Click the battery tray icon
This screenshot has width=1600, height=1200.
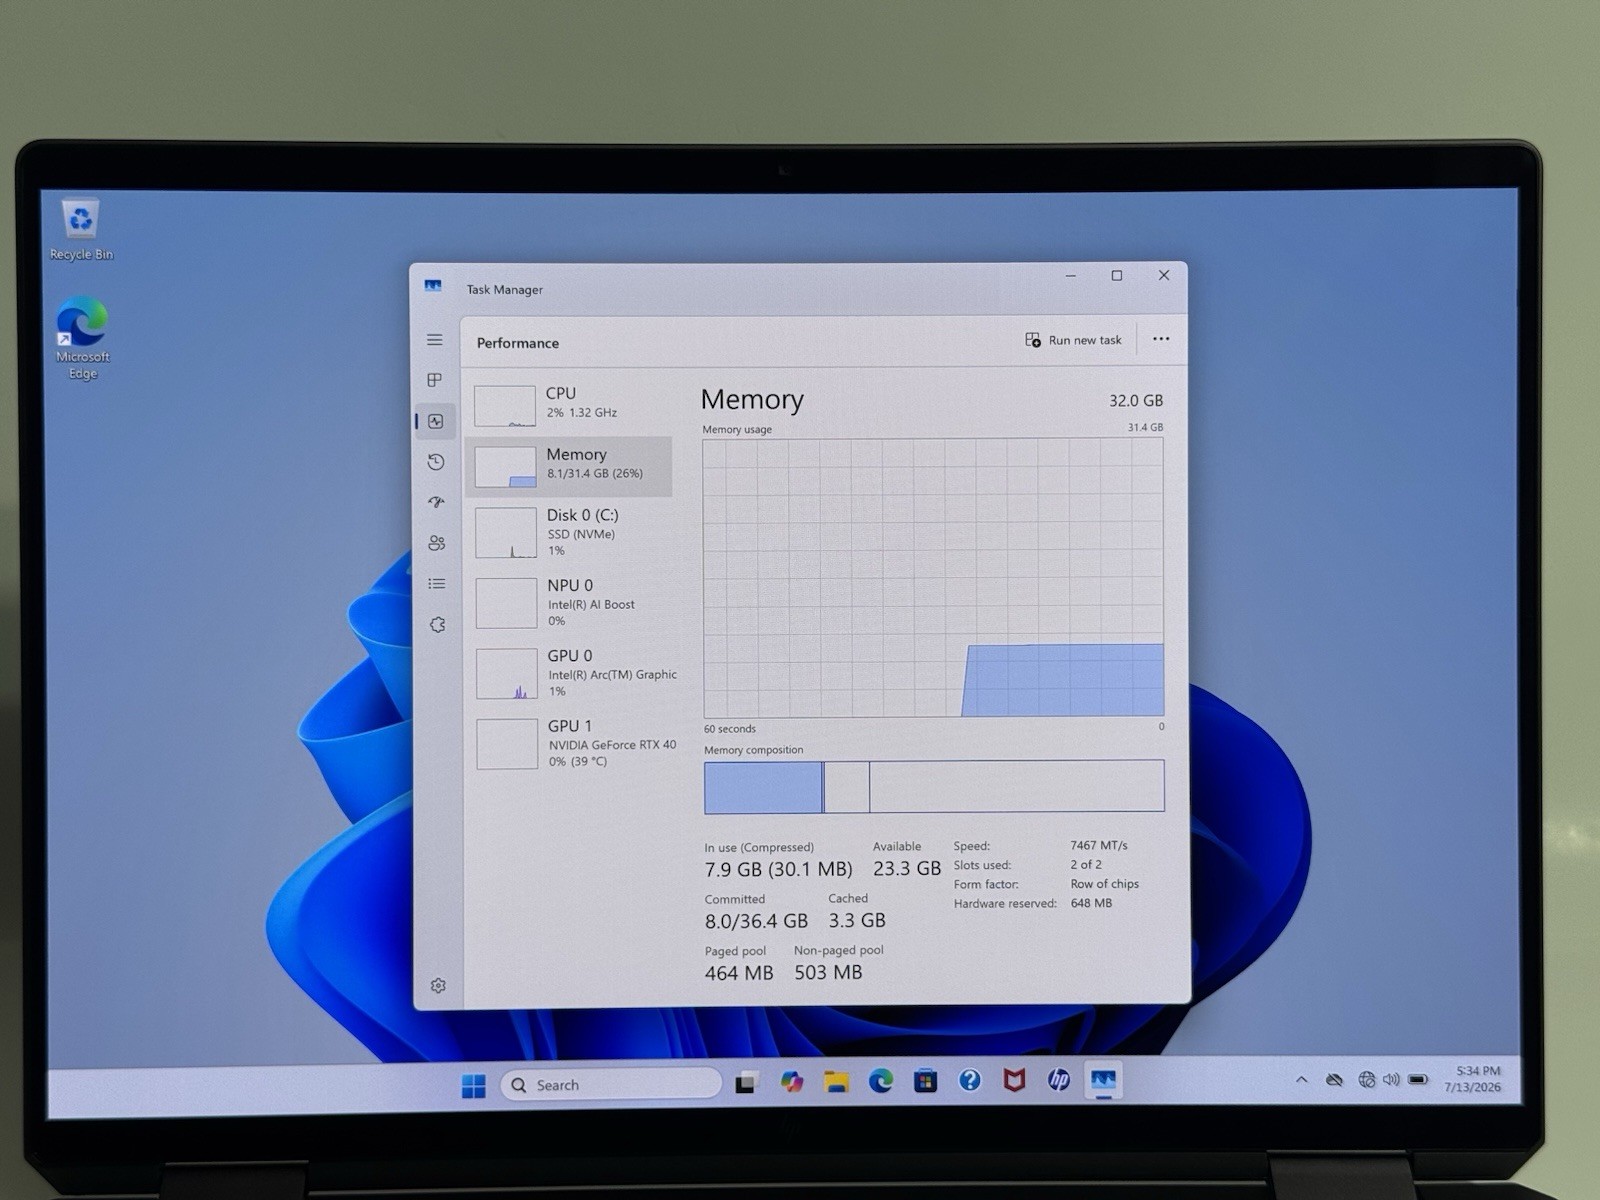tap(1418, 1080)
